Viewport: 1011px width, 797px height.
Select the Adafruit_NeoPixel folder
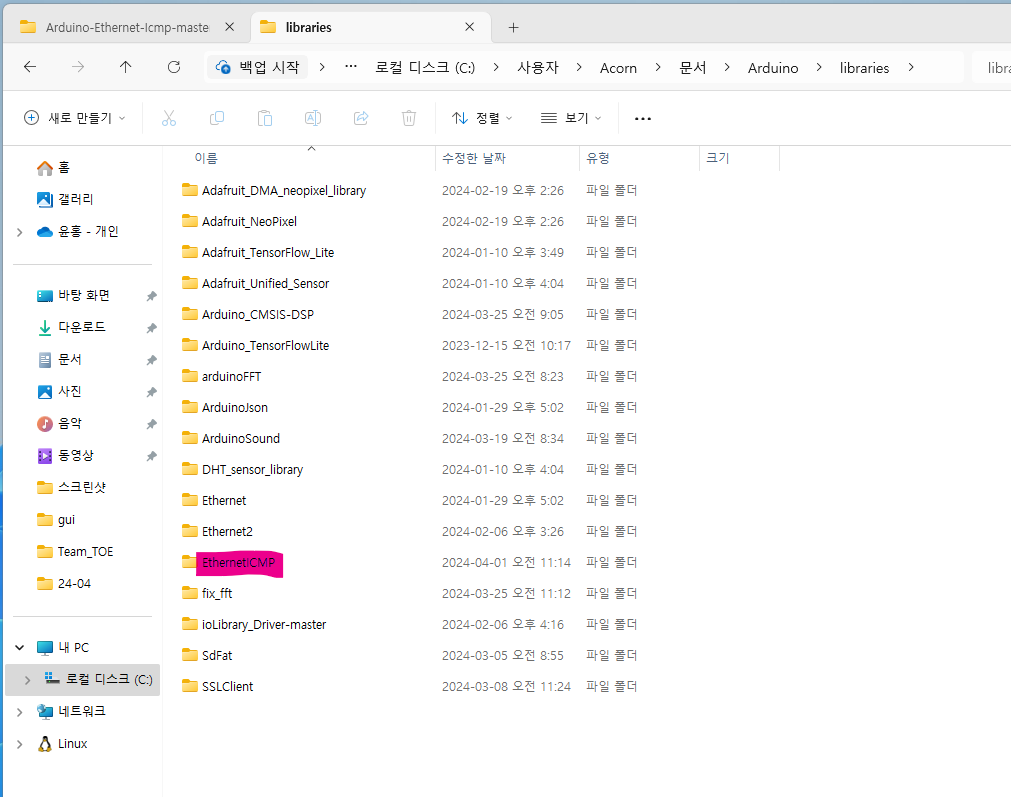tap(249, 222)
